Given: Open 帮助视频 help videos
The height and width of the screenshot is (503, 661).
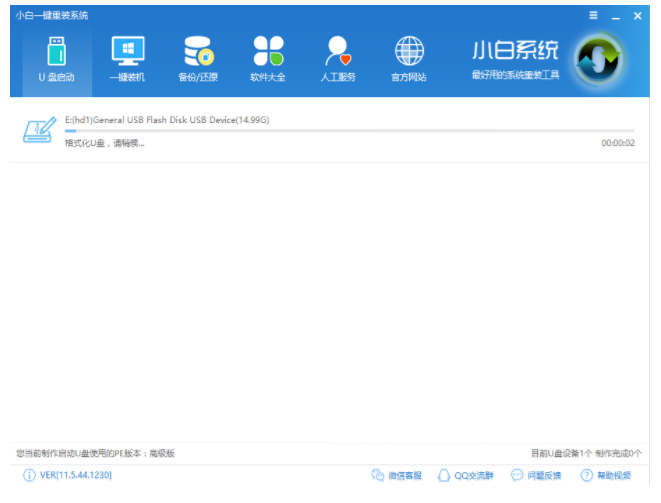Looking at the screenshot, I should (606, 475).
